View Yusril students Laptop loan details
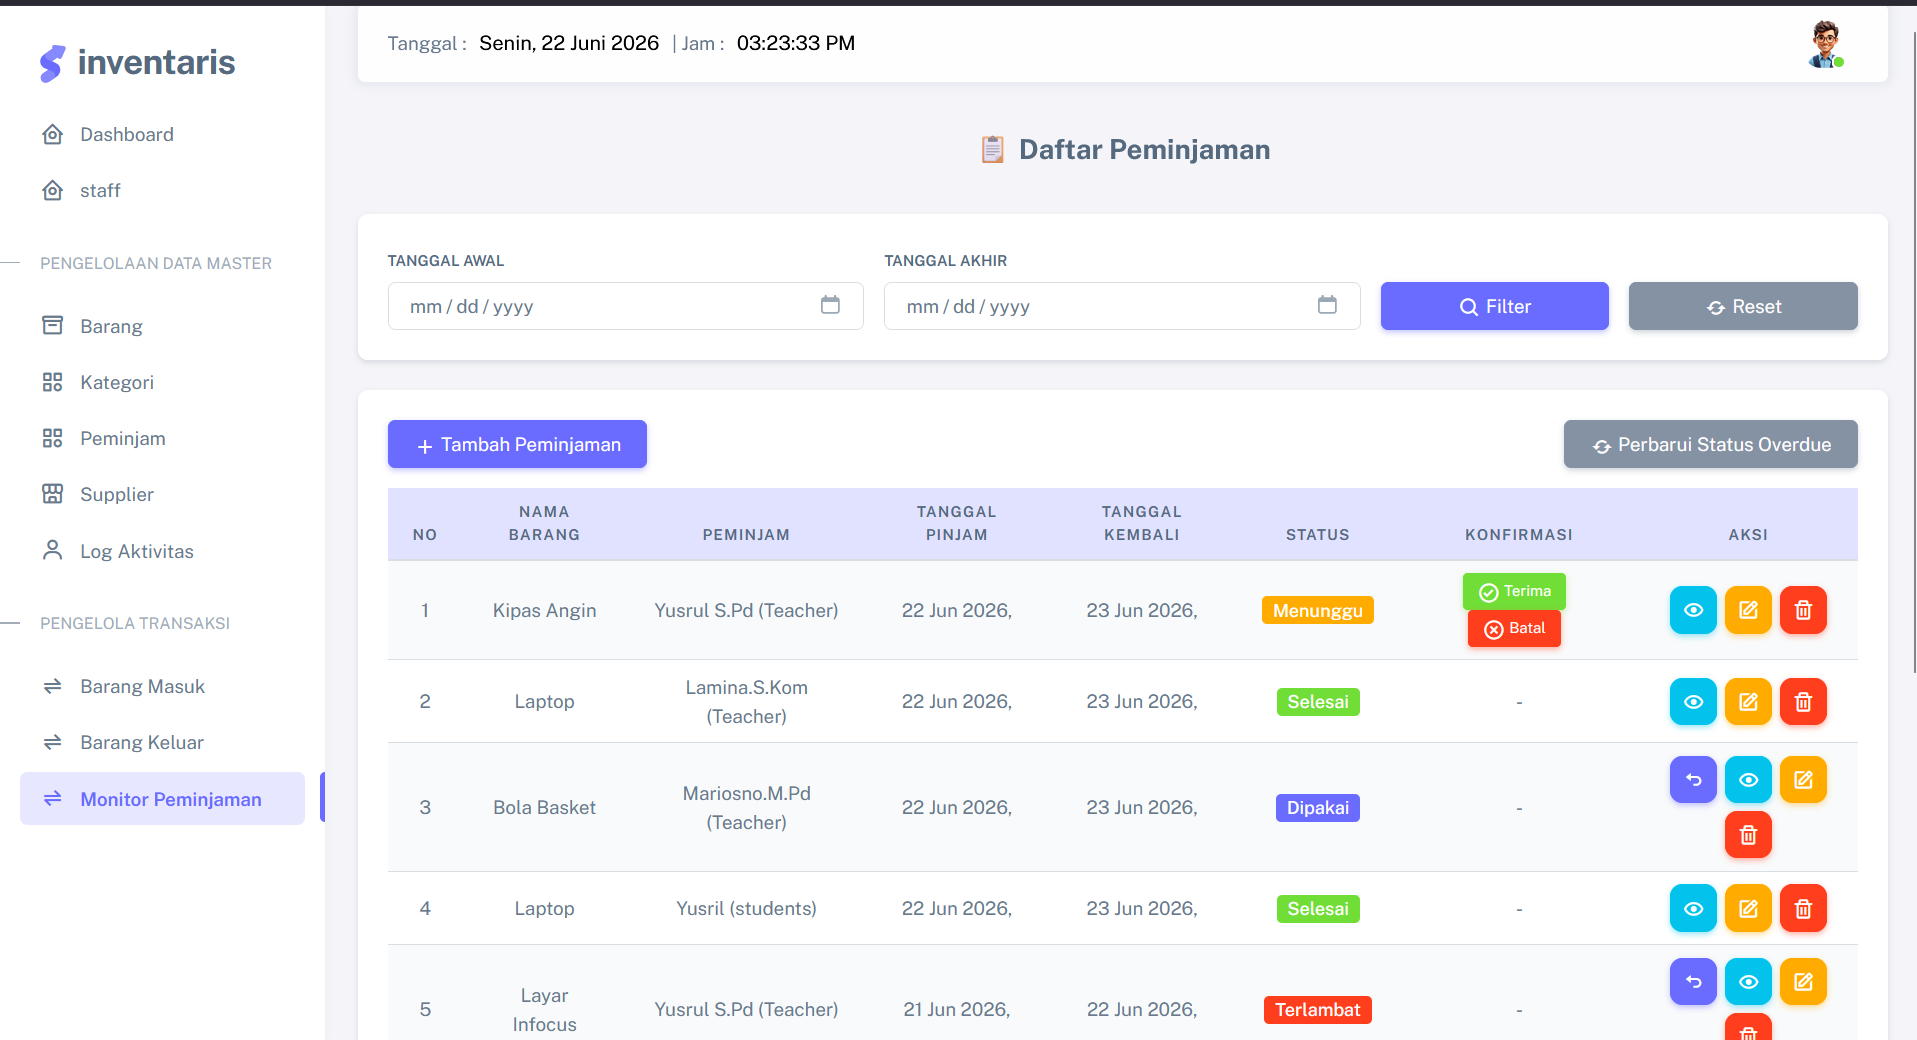Screen dimensions: 1917x1040 (x=1693, y=909)
